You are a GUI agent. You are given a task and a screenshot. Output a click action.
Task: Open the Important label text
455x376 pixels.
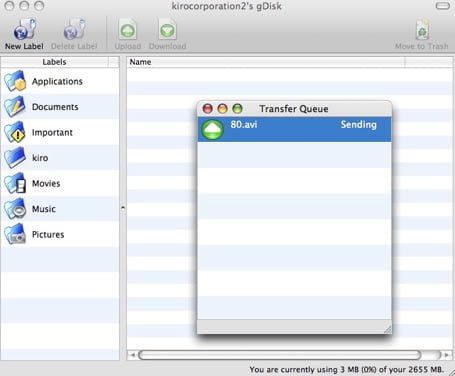(x=52, y=133)
